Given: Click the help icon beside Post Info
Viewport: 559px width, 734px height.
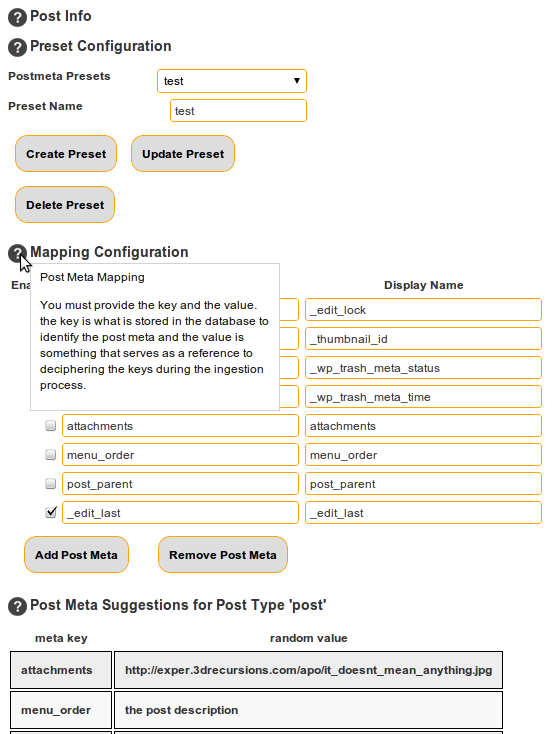Looking at the screenshot, I should tap(17, 17).
